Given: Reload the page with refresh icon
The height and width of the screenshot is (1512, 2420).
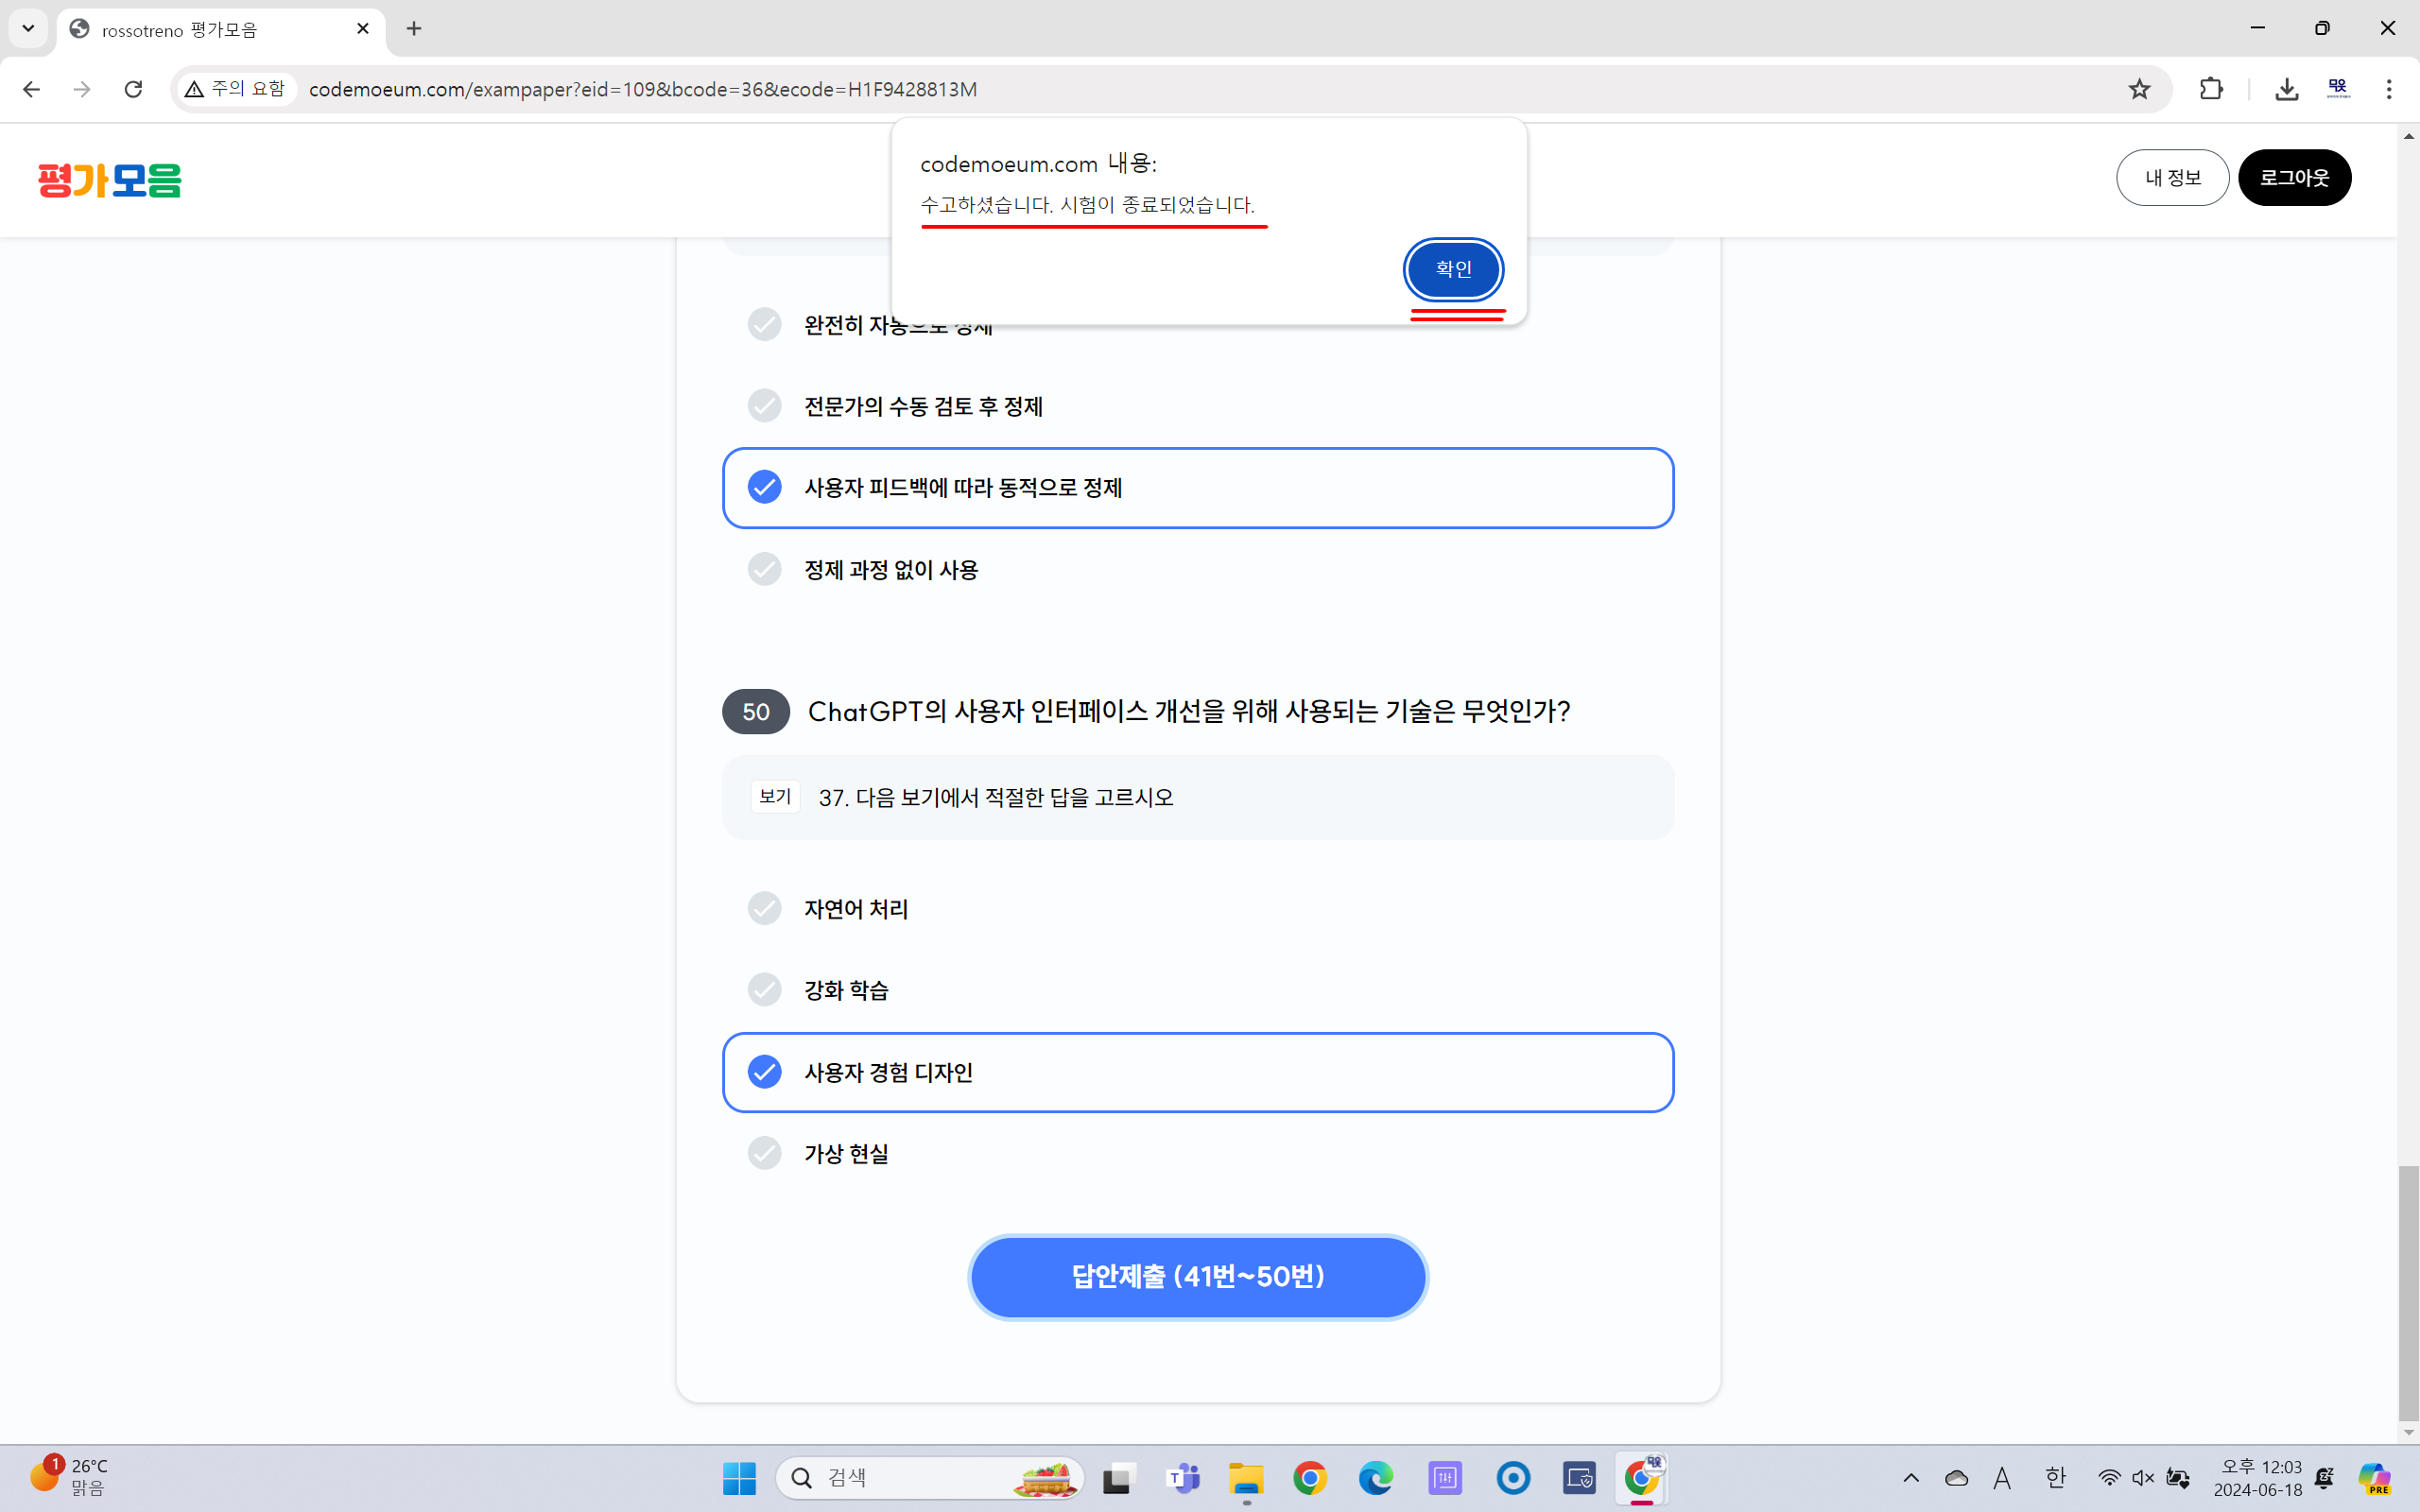Looking at the screenshot, I should (133, 89).
